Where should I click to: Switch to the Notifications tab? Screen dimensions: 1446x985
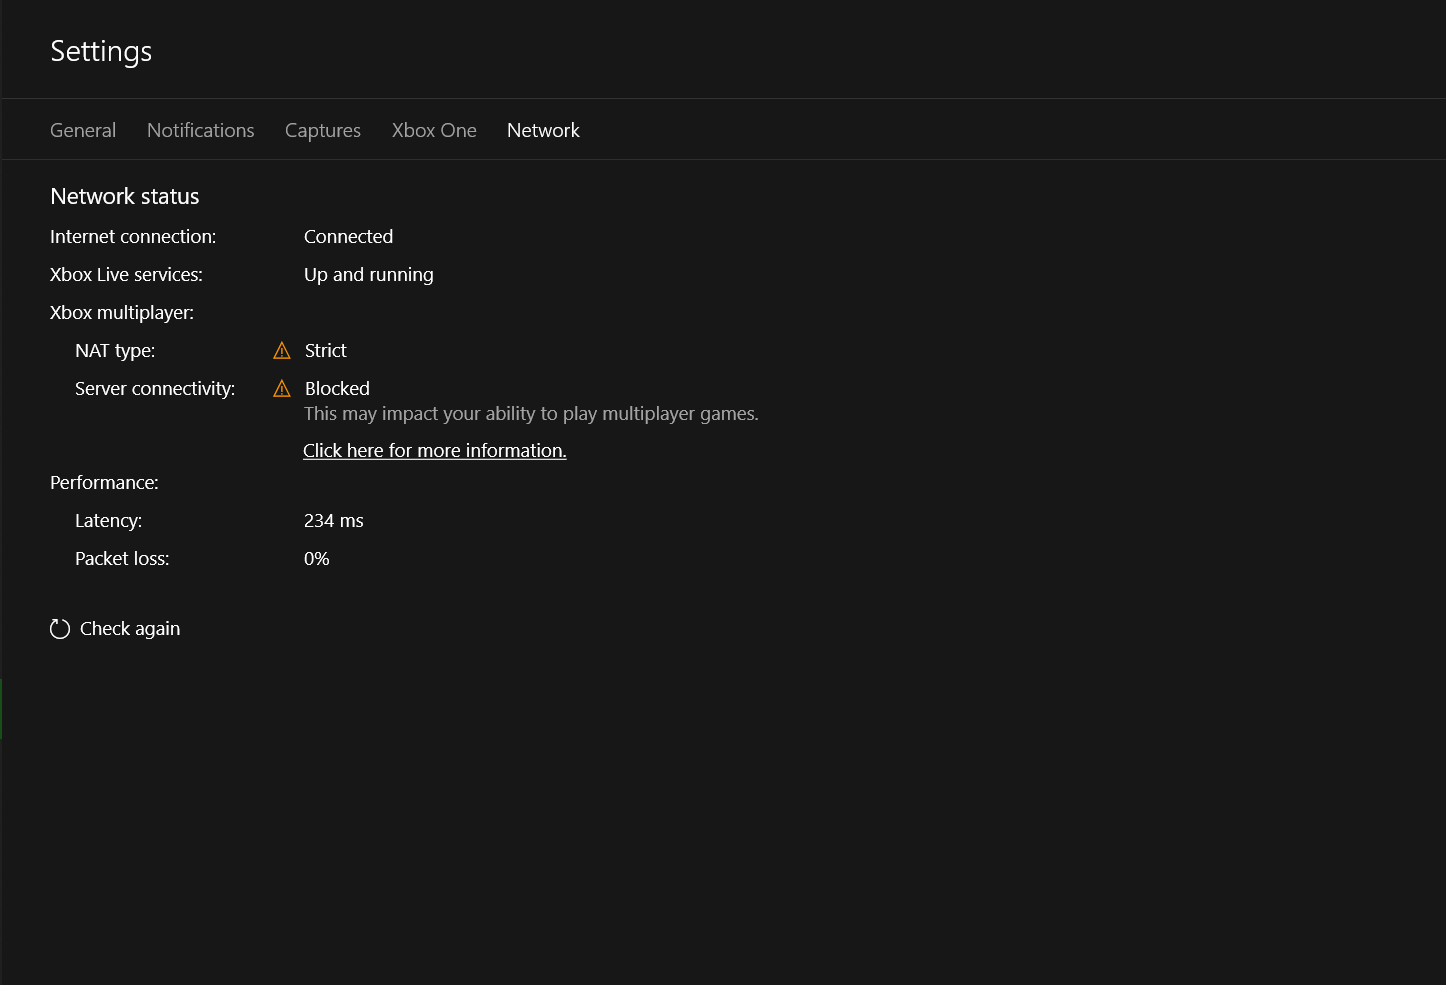tap(201, 131)
